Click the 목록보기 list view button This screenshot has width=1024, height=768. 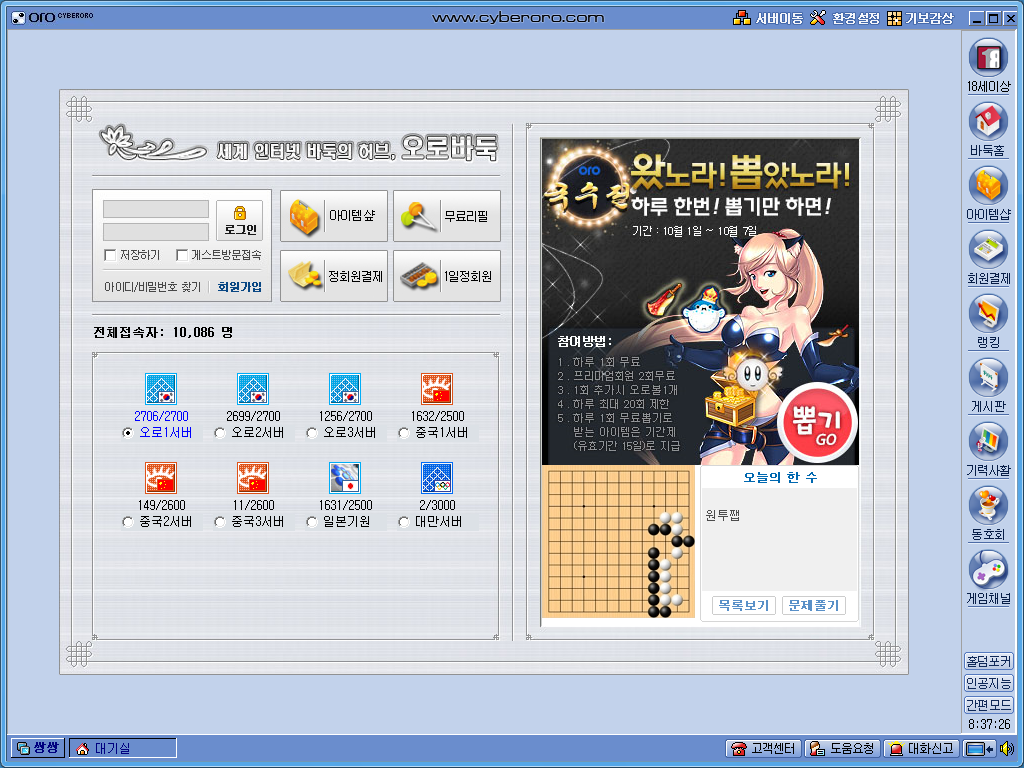[743, 605]
